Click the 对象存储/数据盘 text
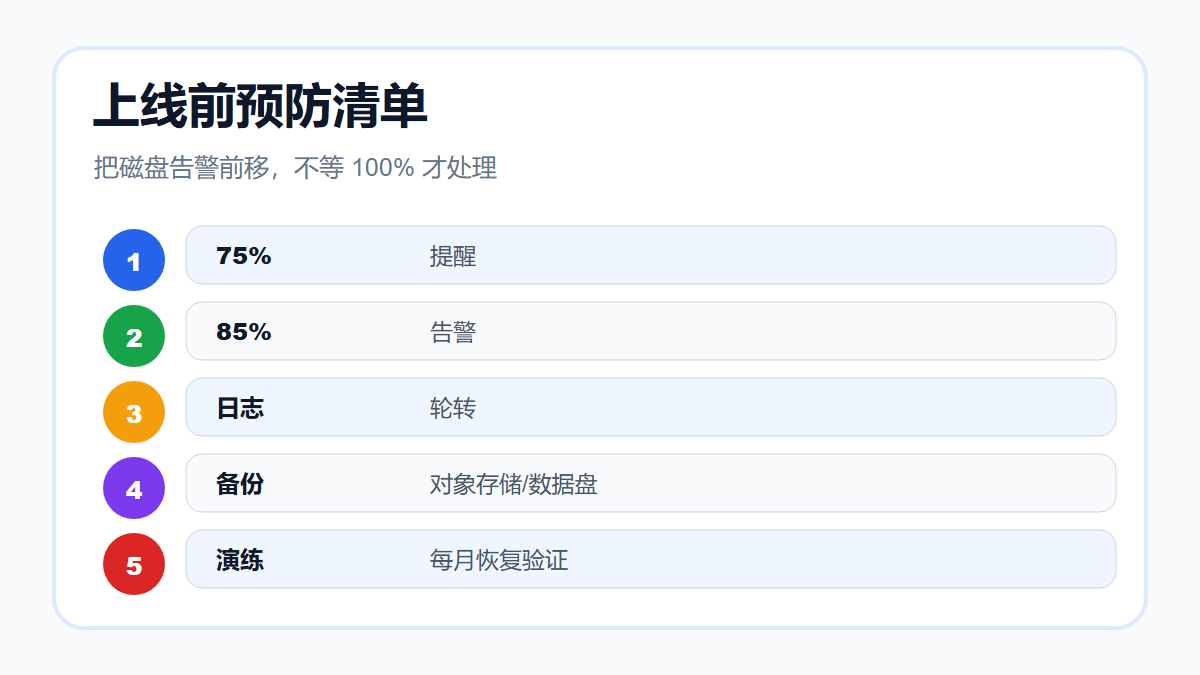This screenshot has width=1200, height=675. [x=514, y=484]
